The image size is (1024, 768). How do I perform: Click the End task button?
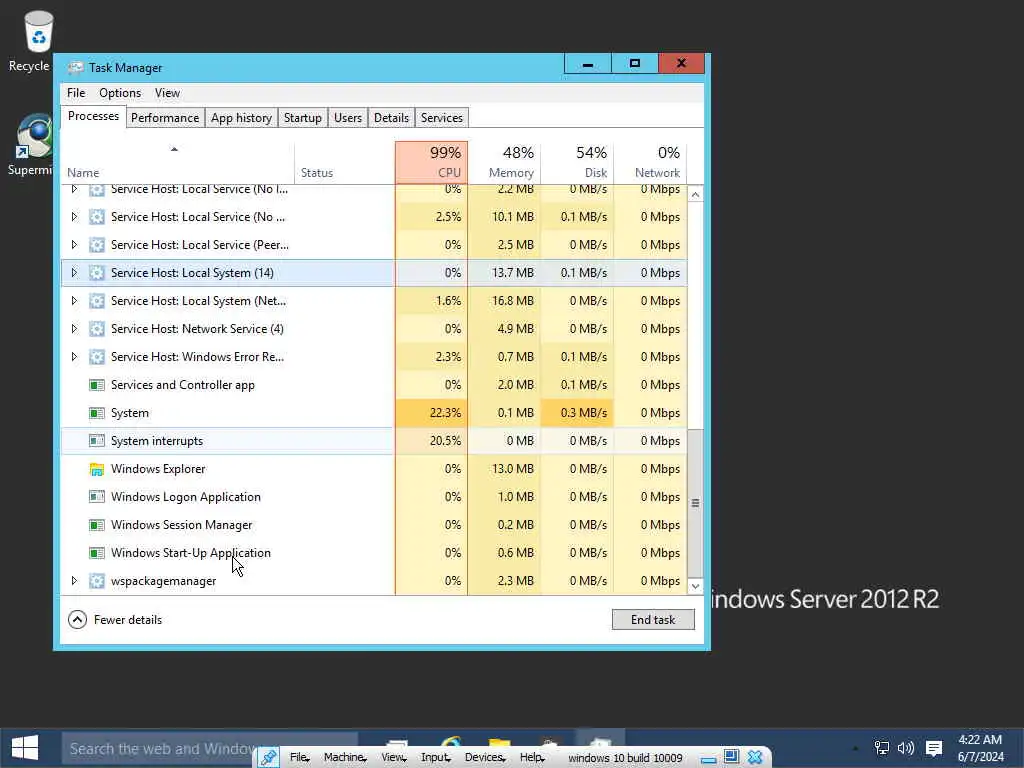(653, 620)
